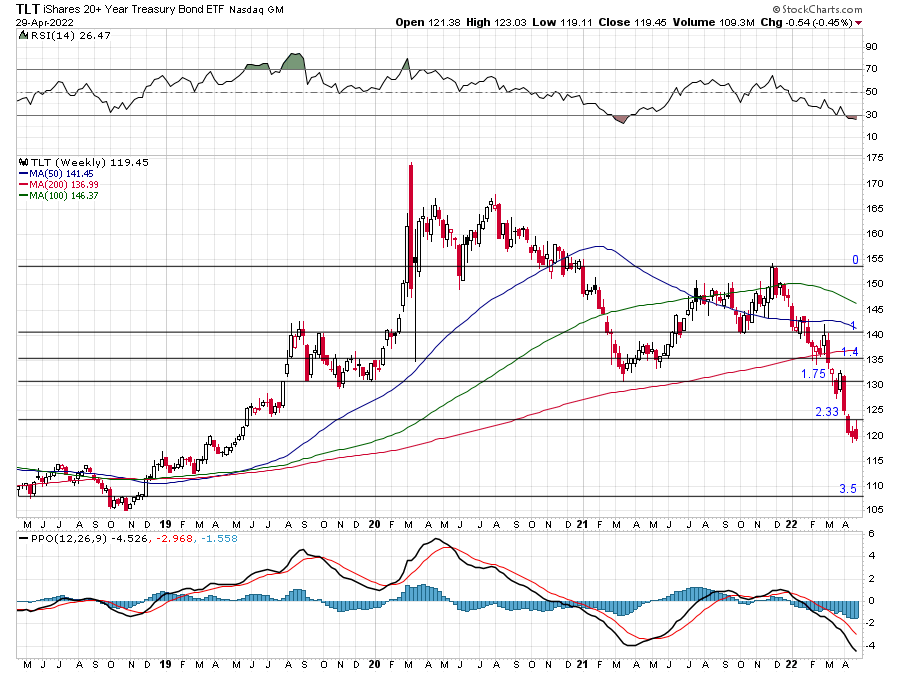Click the 105 price axis label
The image size is (900, 673).
click(x=875, y=509)
